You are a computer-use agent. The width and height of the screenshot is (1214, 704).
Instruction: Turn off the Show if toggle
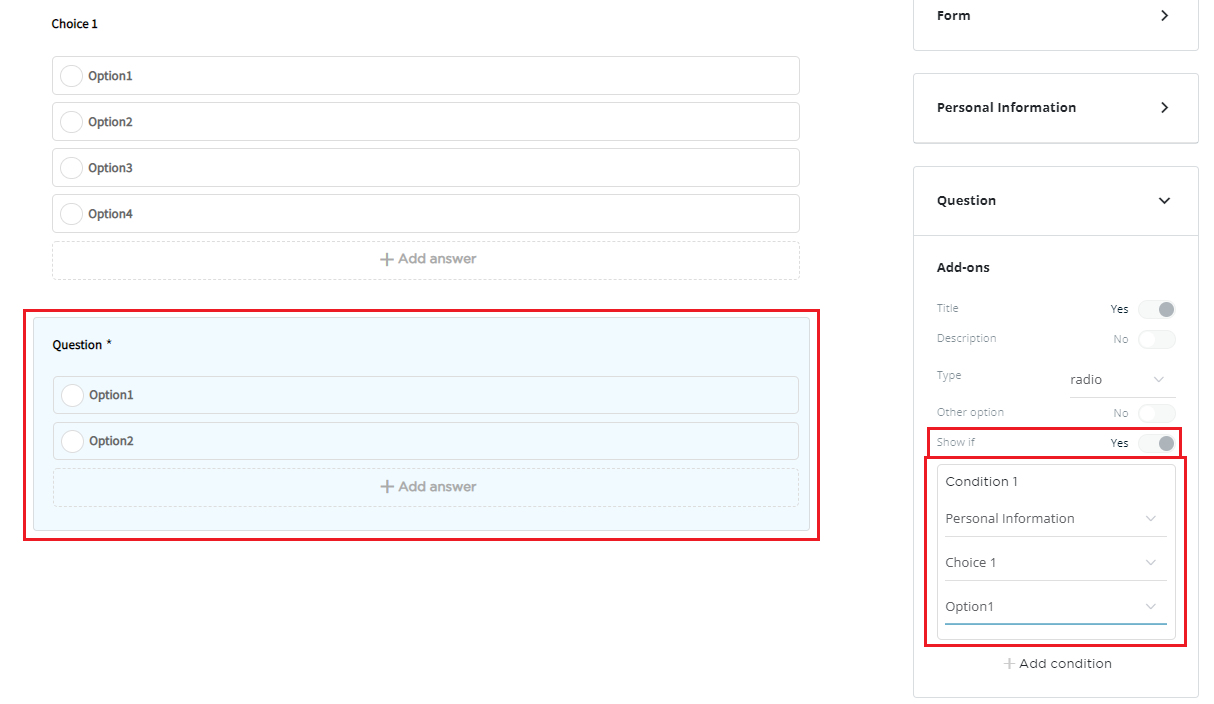point(1157,443)
